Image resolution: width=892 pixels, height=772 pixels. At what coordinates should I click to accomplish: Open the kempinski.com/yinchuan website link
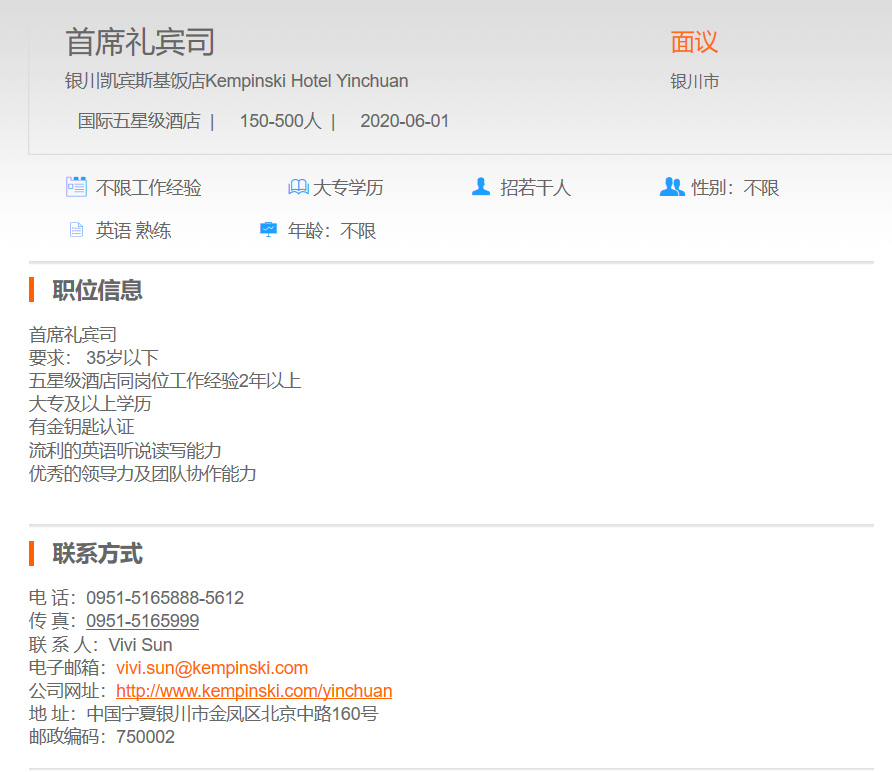pyautogui.click(x=254, y=691)
